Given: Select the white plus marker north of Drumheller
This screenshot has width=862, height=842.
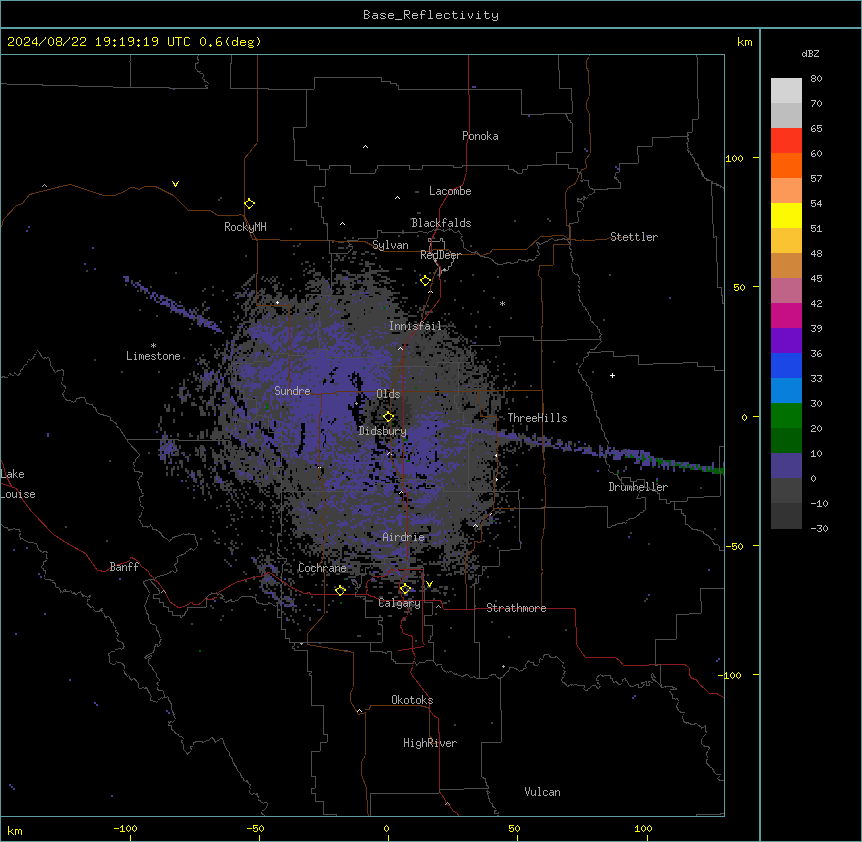Looking at the screenshot, I should click(612, 375).
